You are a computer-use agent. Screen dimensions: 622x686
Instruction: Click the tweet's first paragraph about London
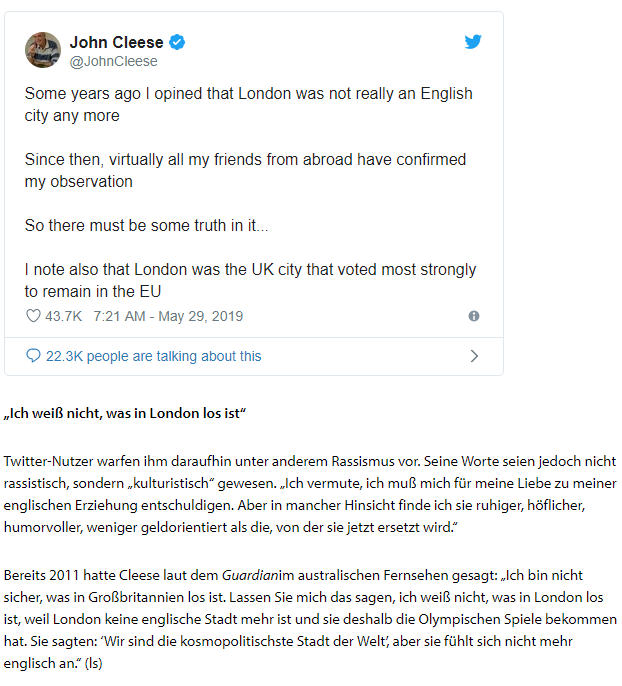(x=248, y=105)
